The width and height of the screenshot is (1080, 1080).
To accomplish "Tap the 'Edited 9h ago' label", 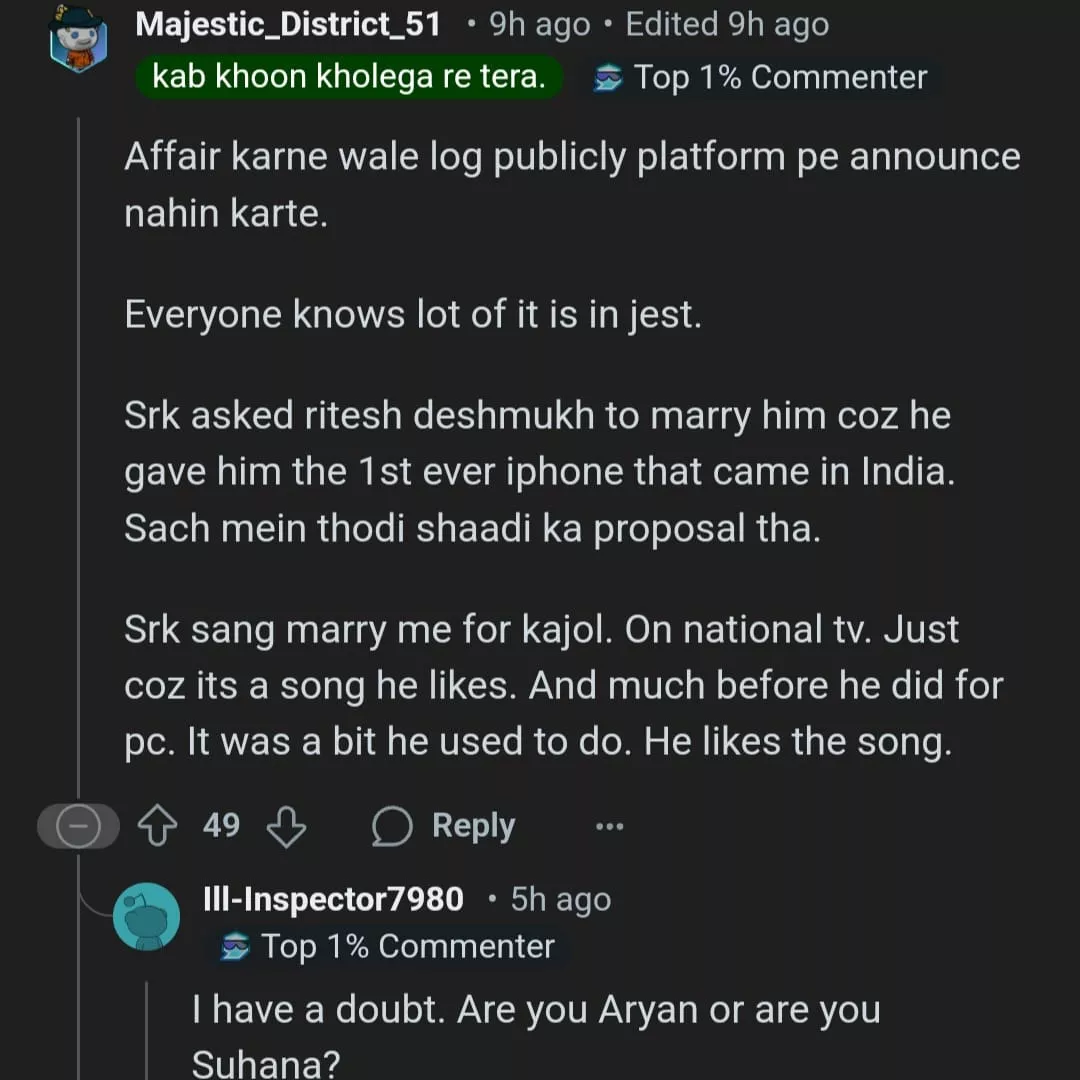I will pos(727,25).
